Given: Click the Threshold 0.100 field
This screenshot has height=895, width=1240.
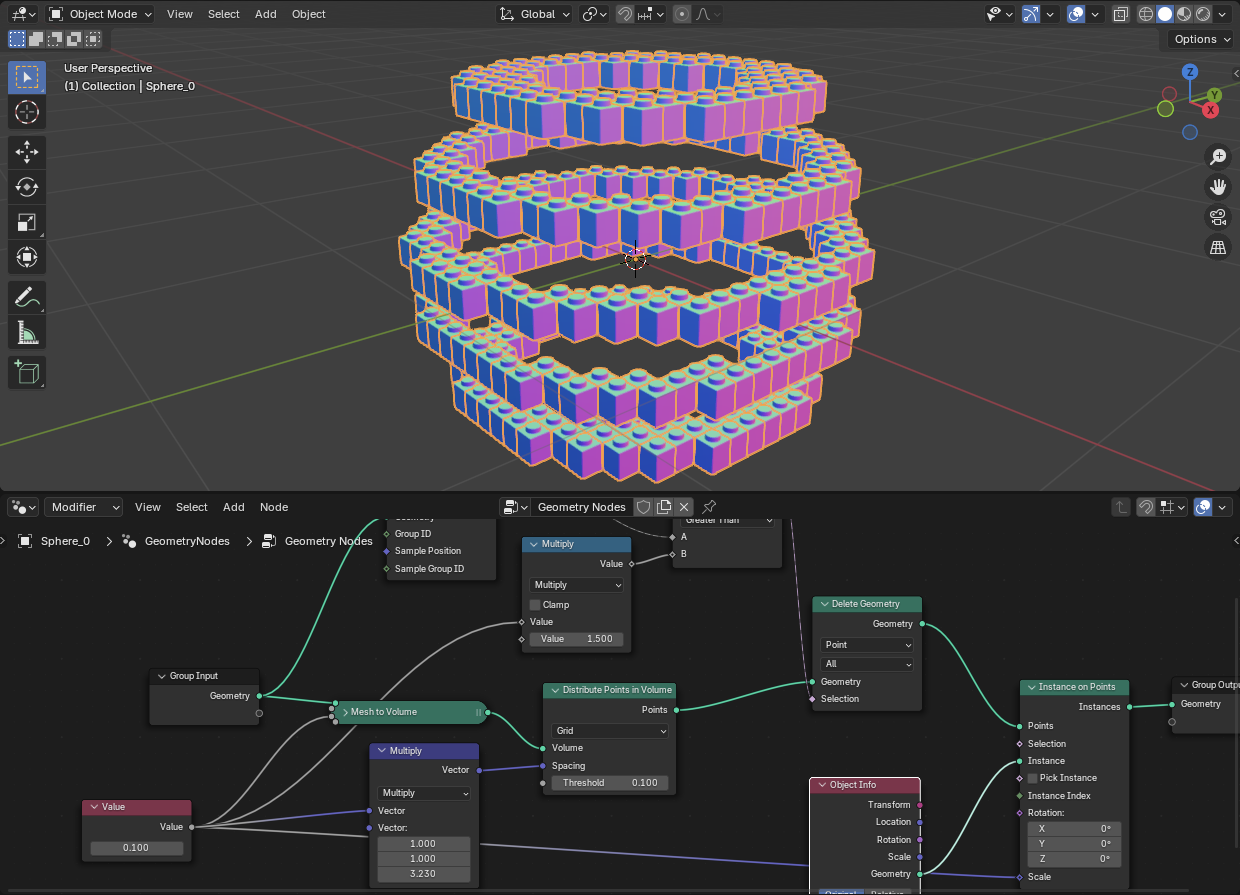Looking at the screenshot, I should click(x=610, y=783).
